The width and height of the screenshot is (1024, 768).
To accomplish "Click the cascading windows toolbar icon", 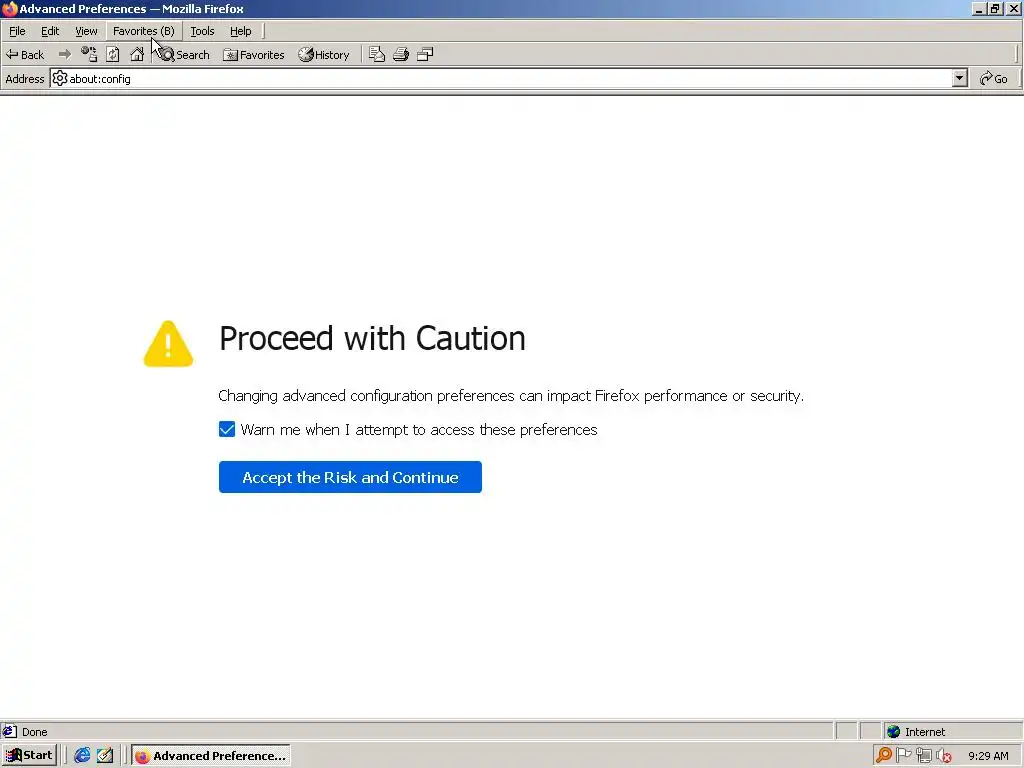I will 425,54.
